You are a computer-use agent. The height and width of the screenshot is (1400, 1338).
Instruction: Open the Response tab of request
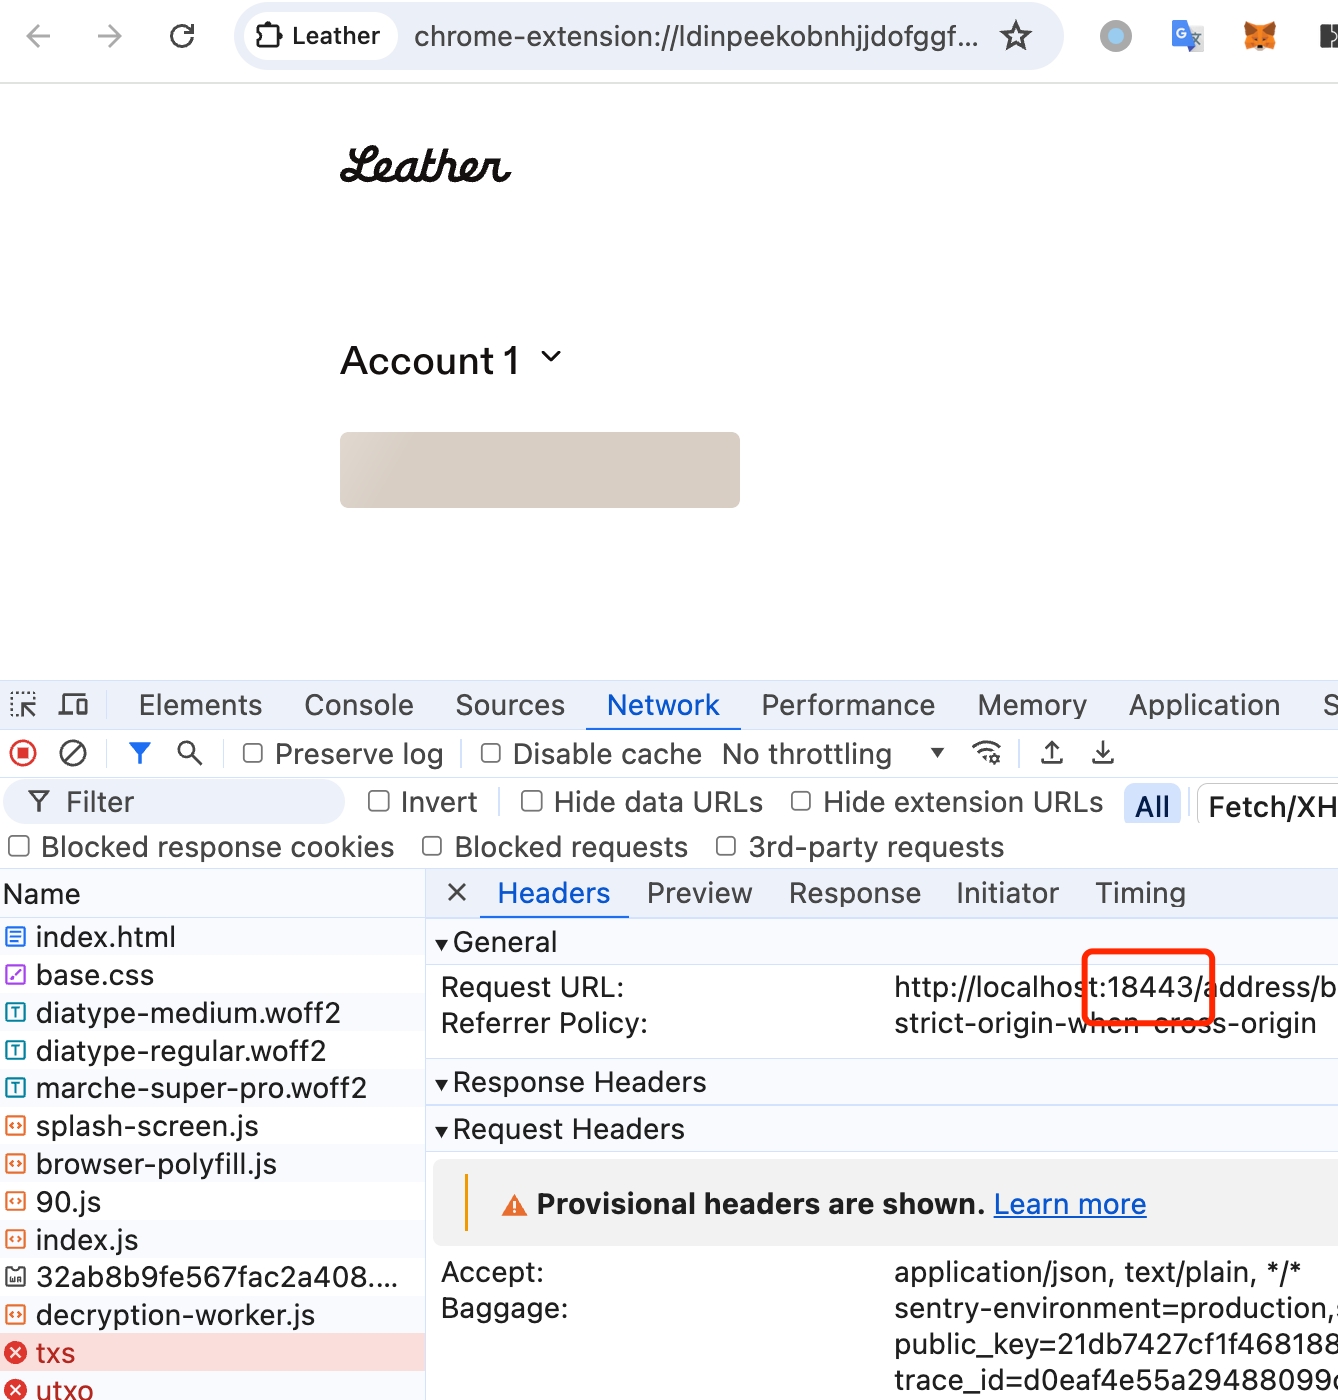[854, 893]
